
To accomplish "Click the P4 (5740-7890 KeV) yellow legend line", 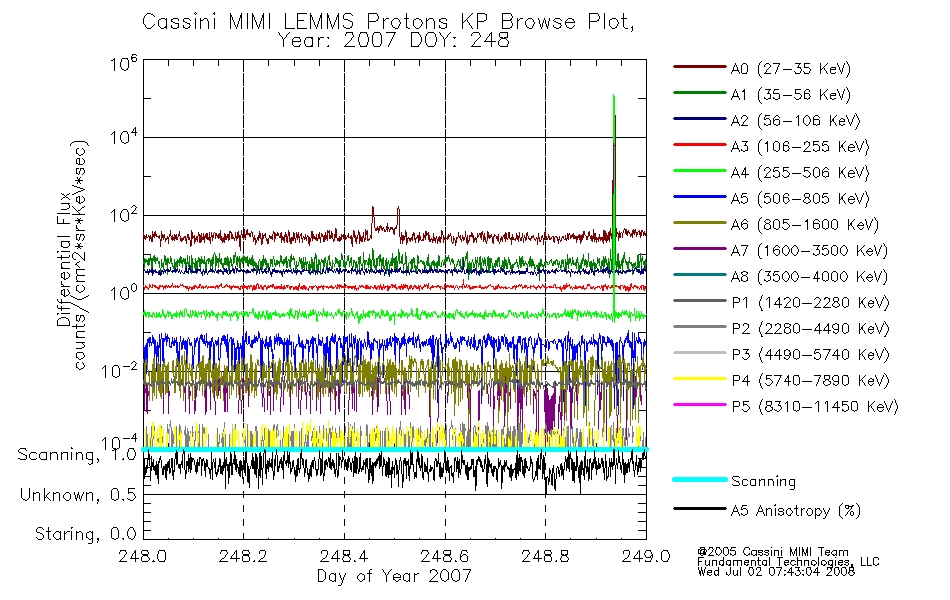I will 699,379.
